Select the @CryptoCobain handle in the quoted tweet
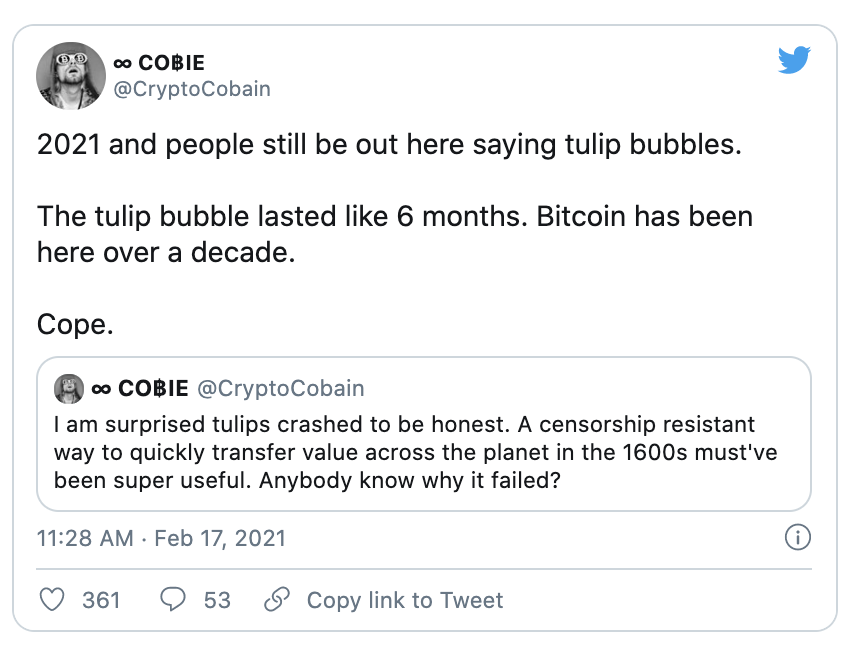The width and height of the screenshot is (854, 652). click(281, 388)
